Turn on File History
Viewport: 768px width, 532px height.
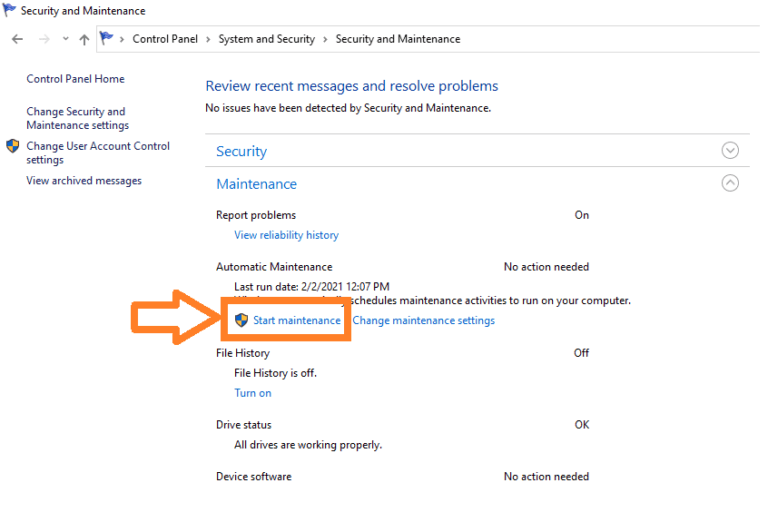252,393
